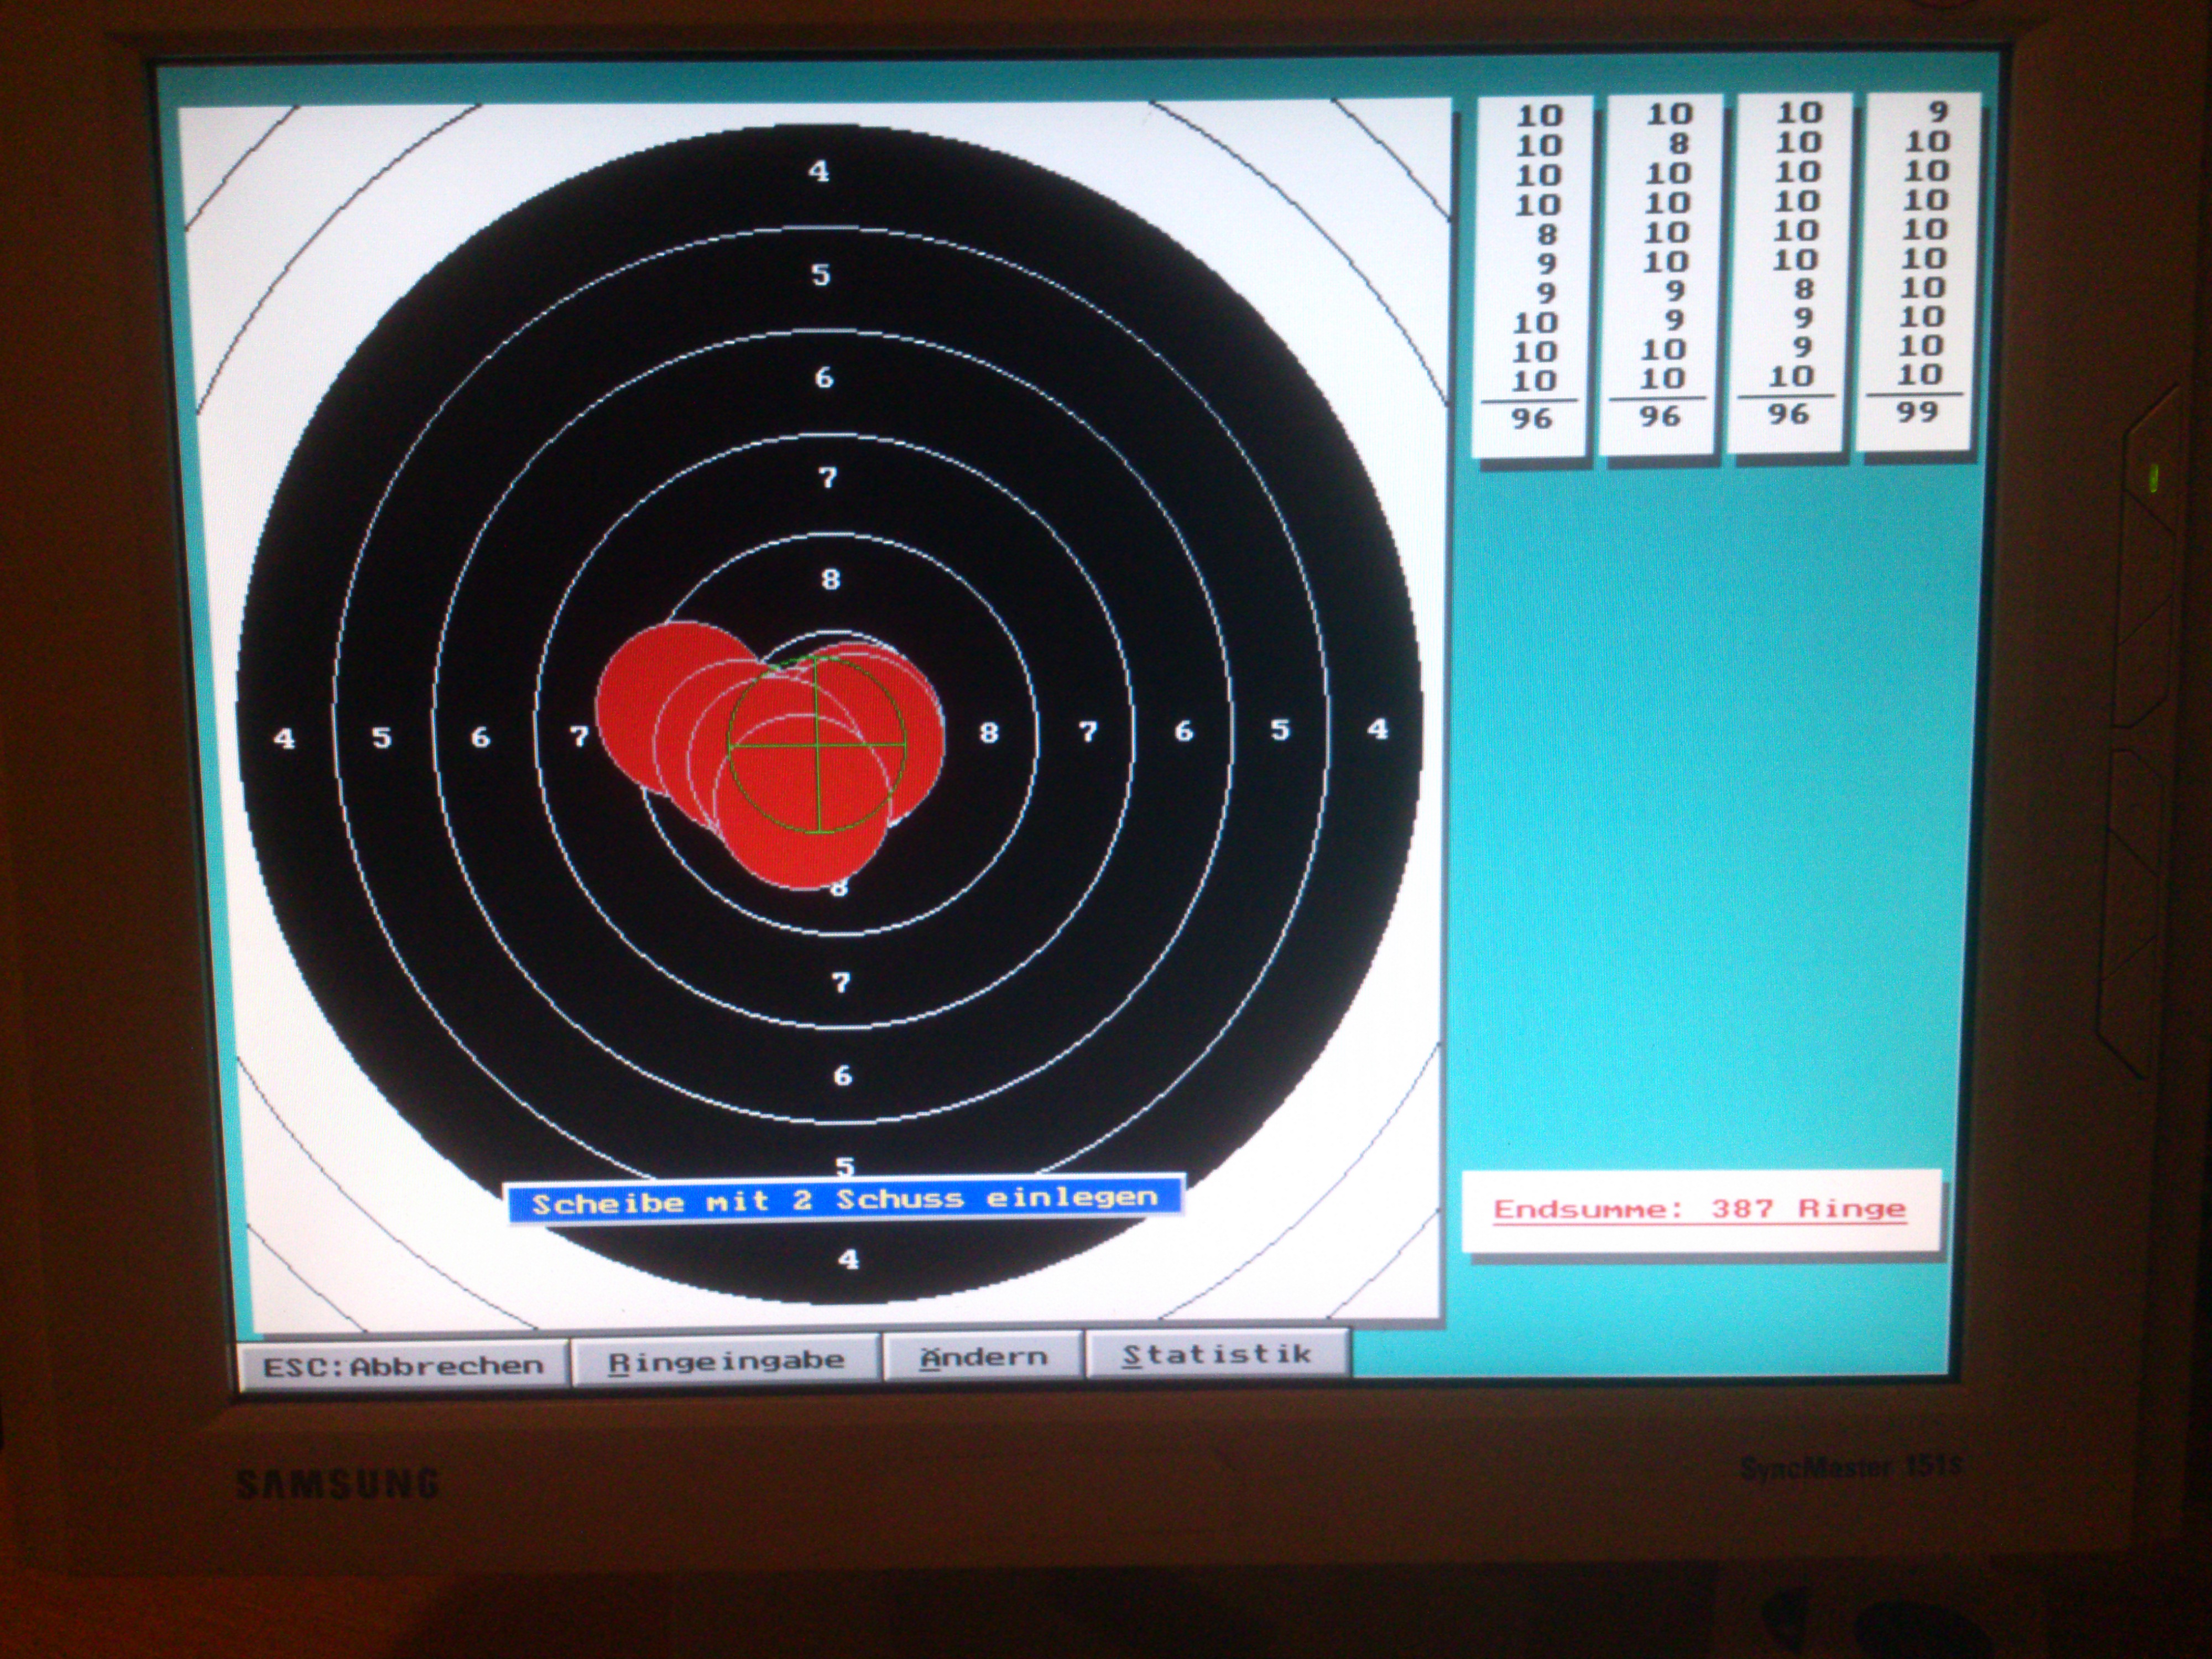Open the Ringeingabe entry
This screenshot has width=2212, height=1659.
coord(726,1361)
